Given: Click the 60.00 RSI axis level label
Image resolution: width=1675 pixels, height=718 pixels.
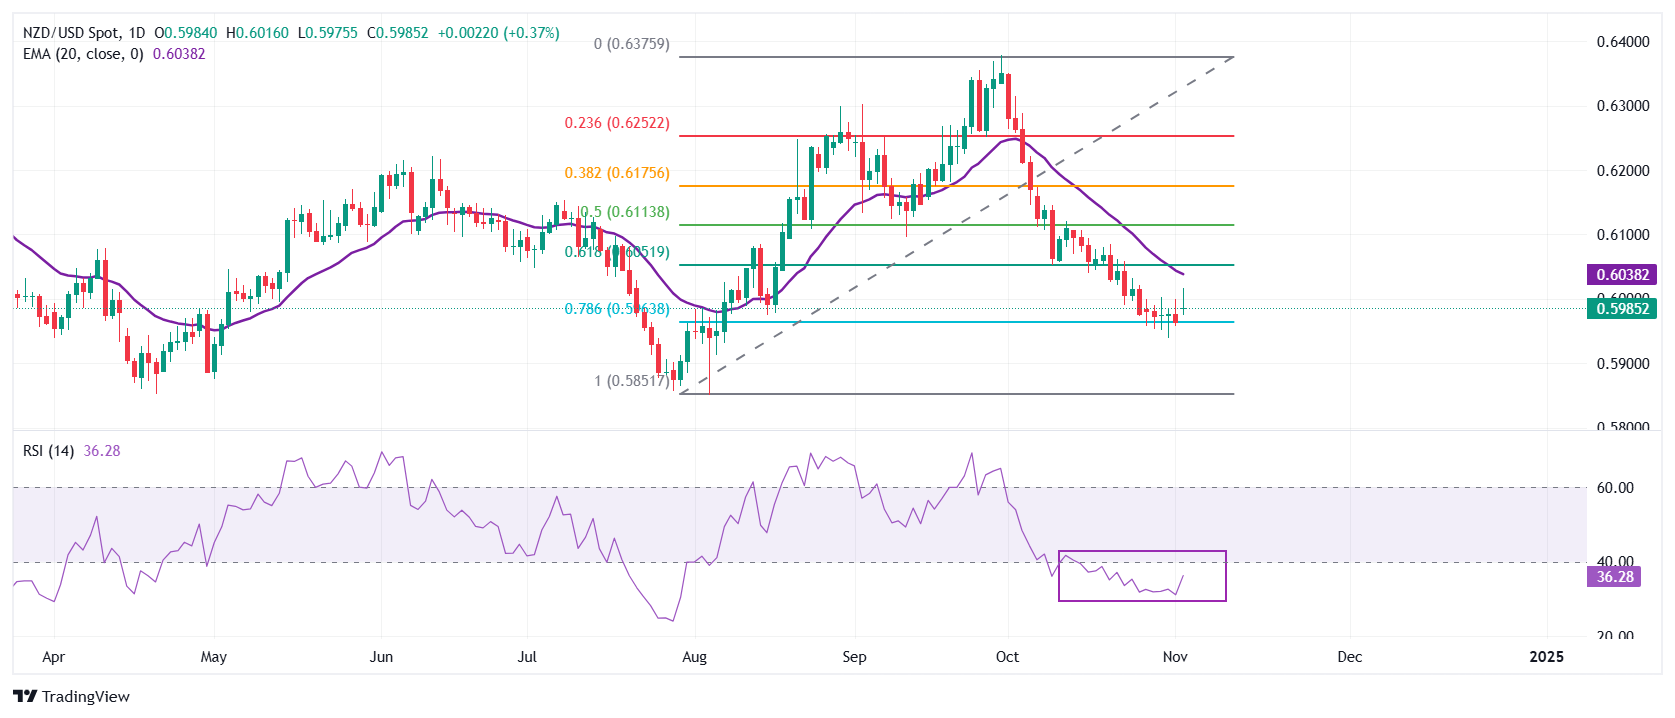Looking at the screenshot, I should (x=1615, y=488).
